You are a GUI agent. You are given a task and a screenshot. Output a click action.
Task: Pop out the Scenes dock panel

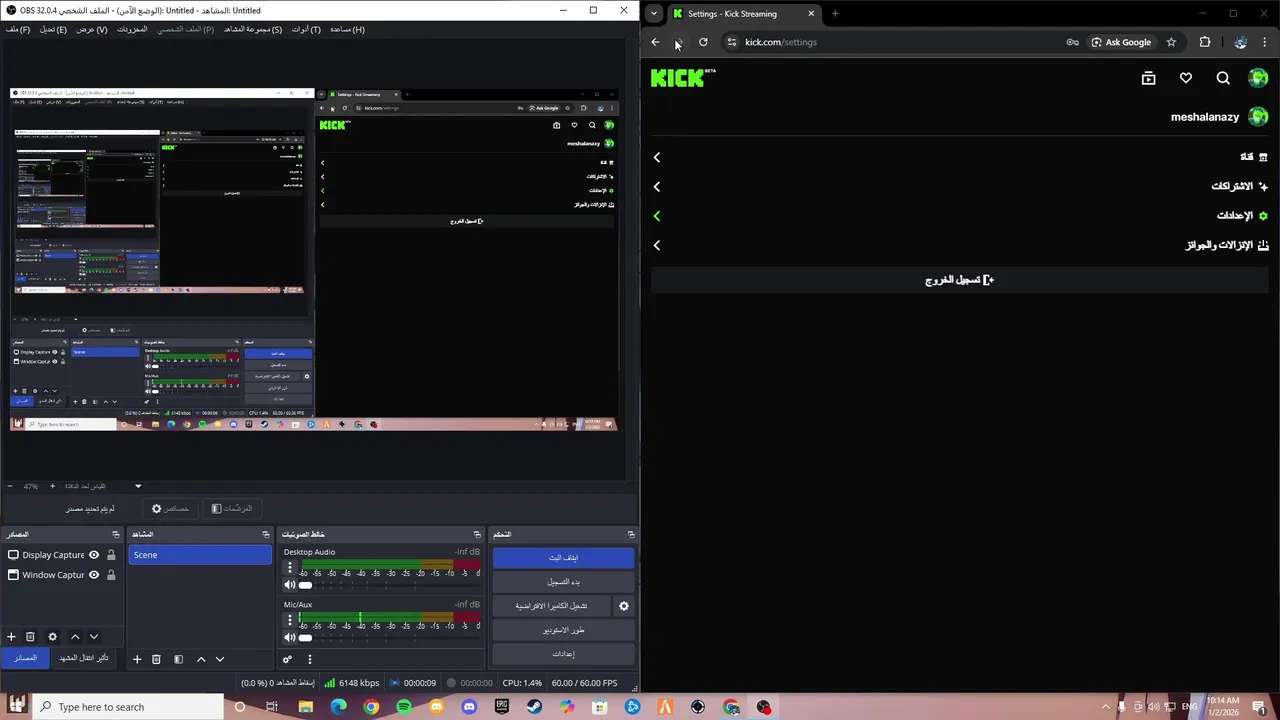click(x=265, y=534)
